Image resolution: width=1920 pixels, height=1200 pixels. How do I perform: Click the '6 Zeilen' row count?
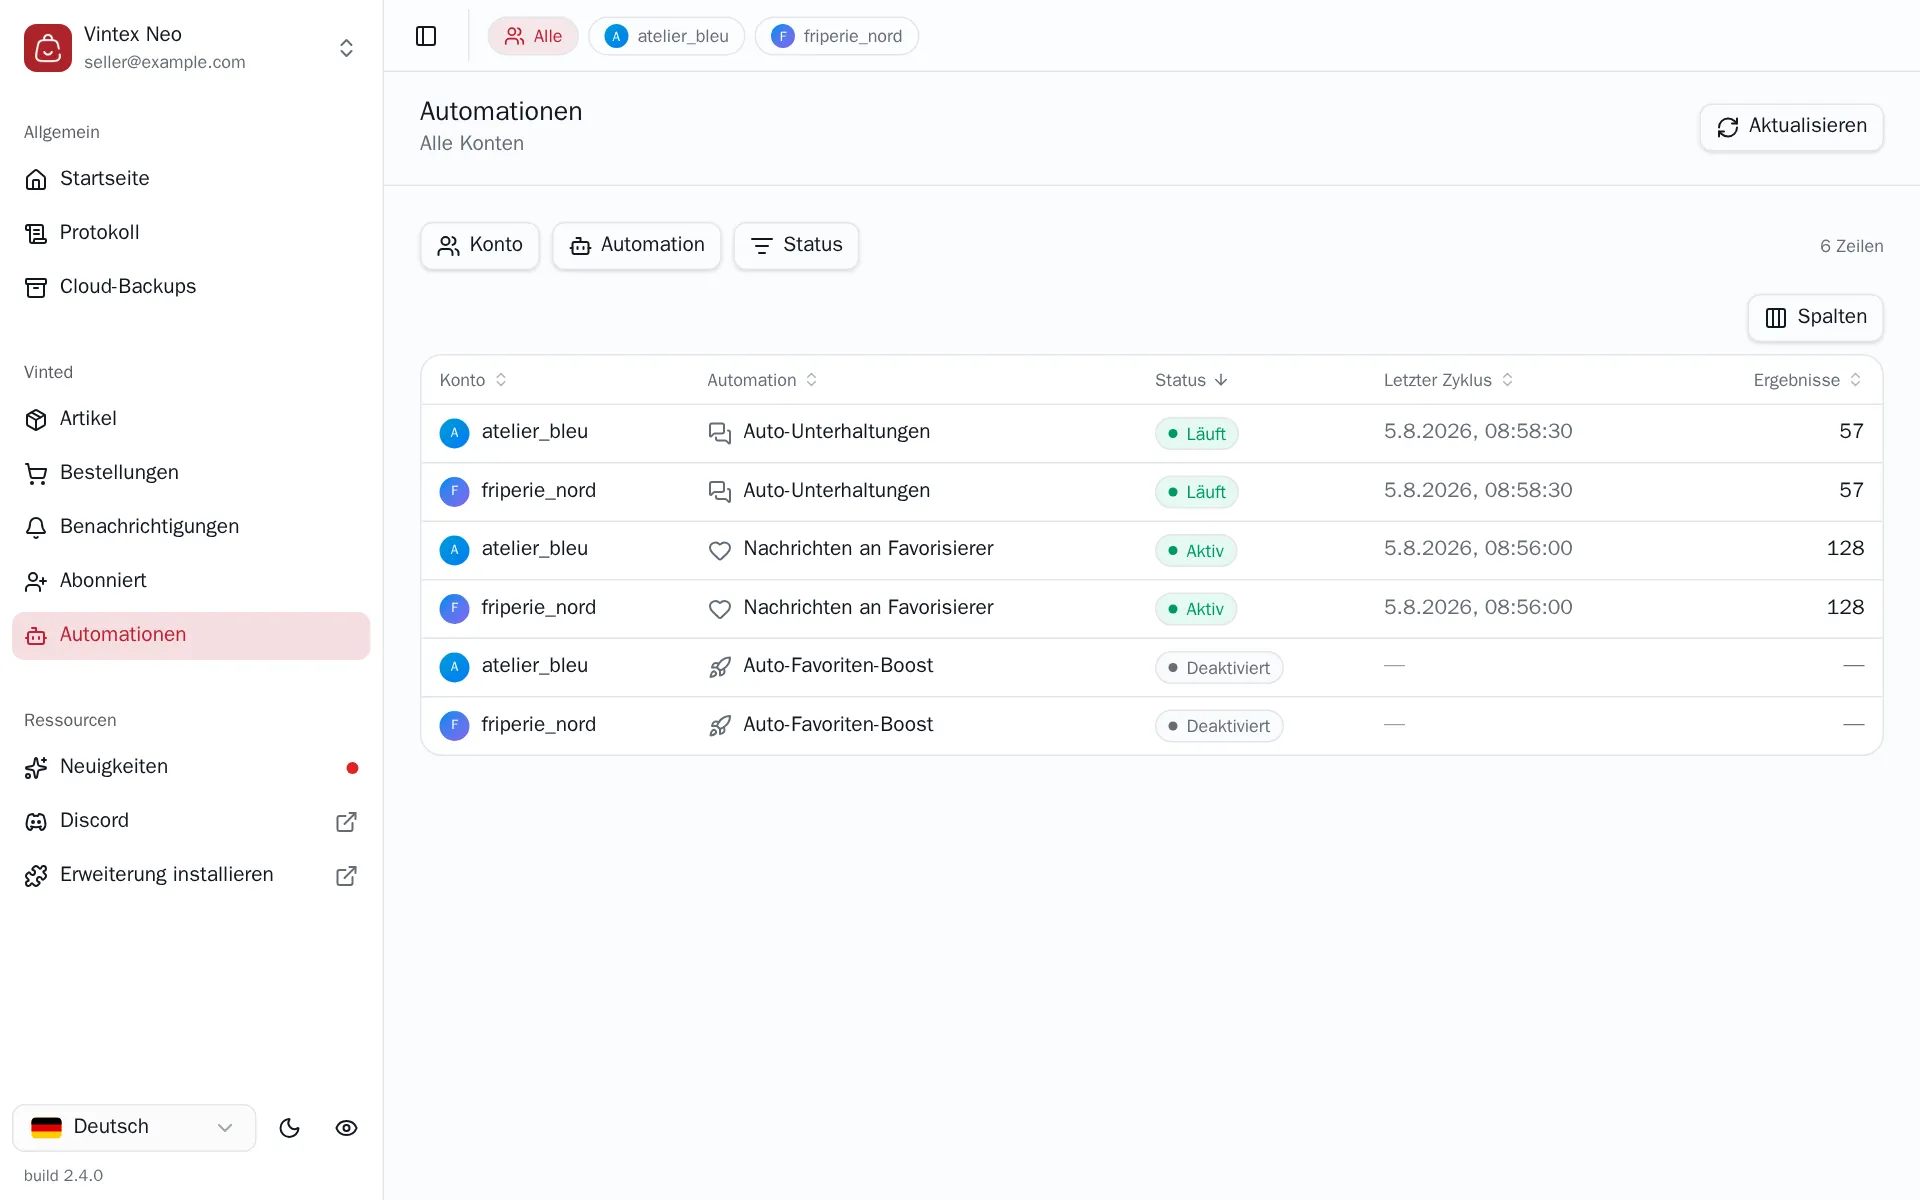1851,246
